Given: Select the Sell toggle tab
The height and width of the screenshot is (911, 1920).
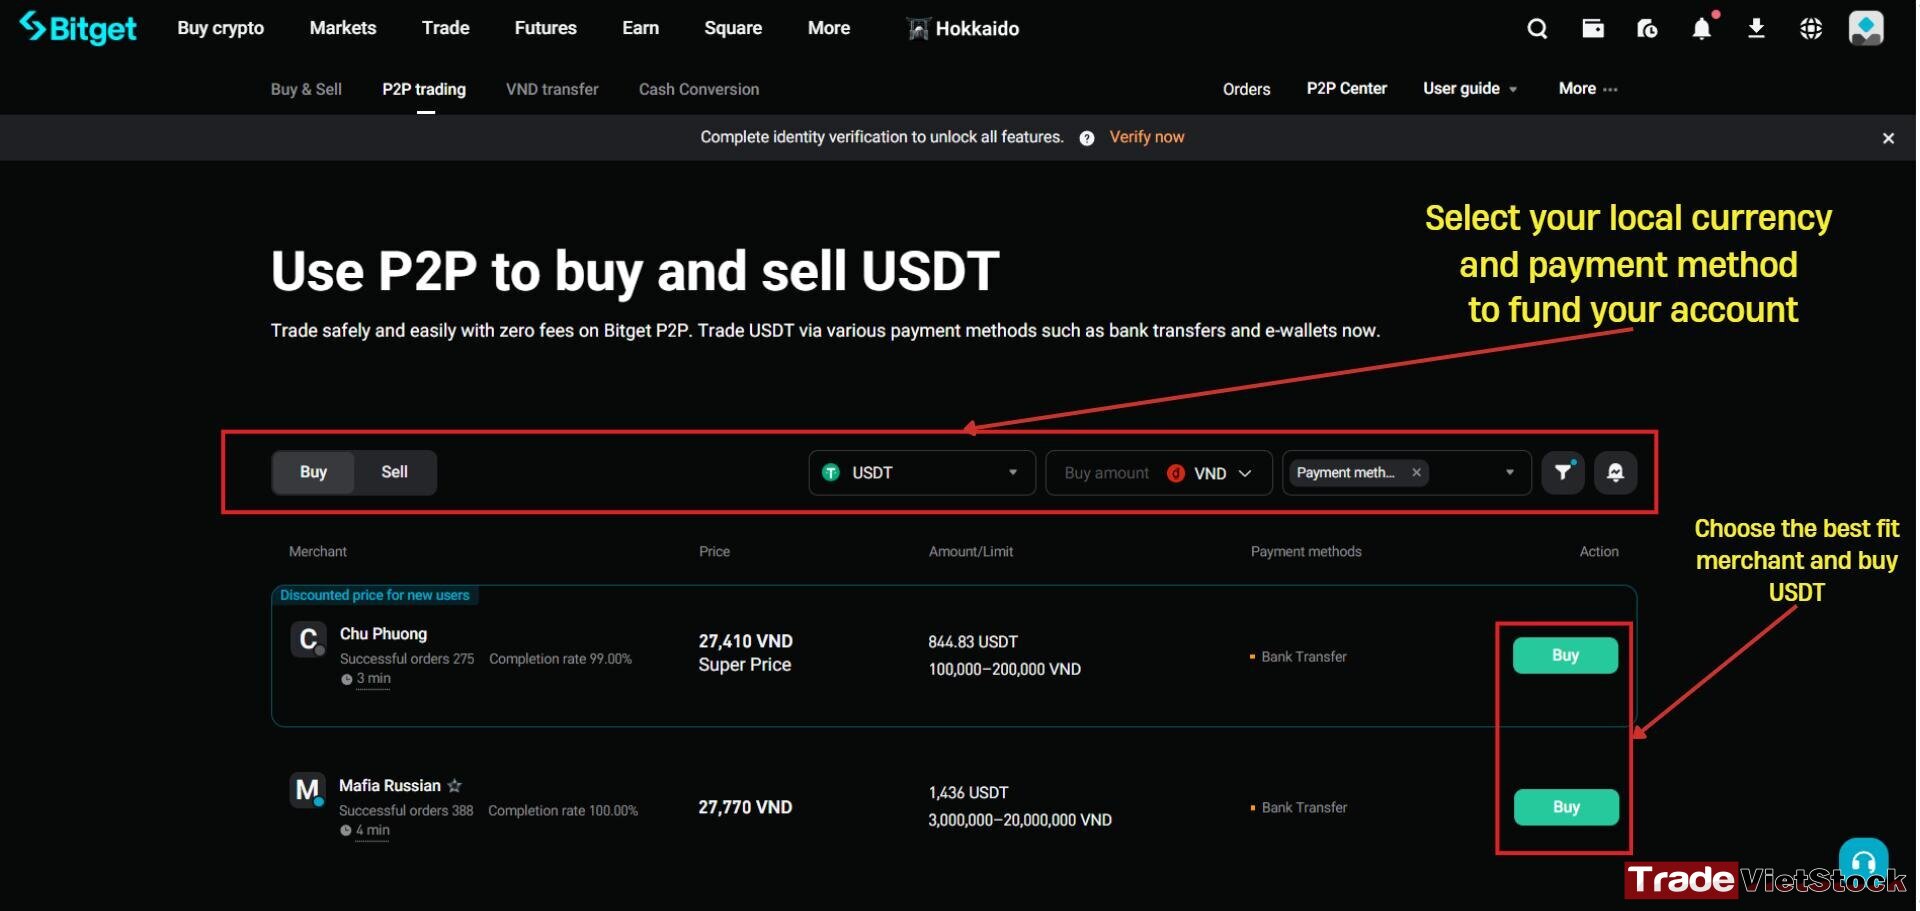Looking at the screenshot, I should click(x=394, y=472).
